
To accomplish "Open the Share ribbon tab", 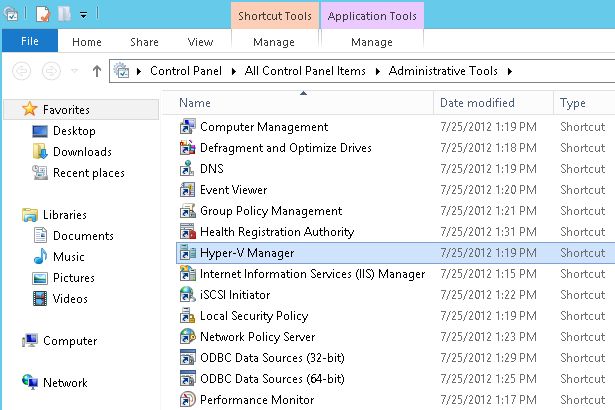I will pos(144,42).
